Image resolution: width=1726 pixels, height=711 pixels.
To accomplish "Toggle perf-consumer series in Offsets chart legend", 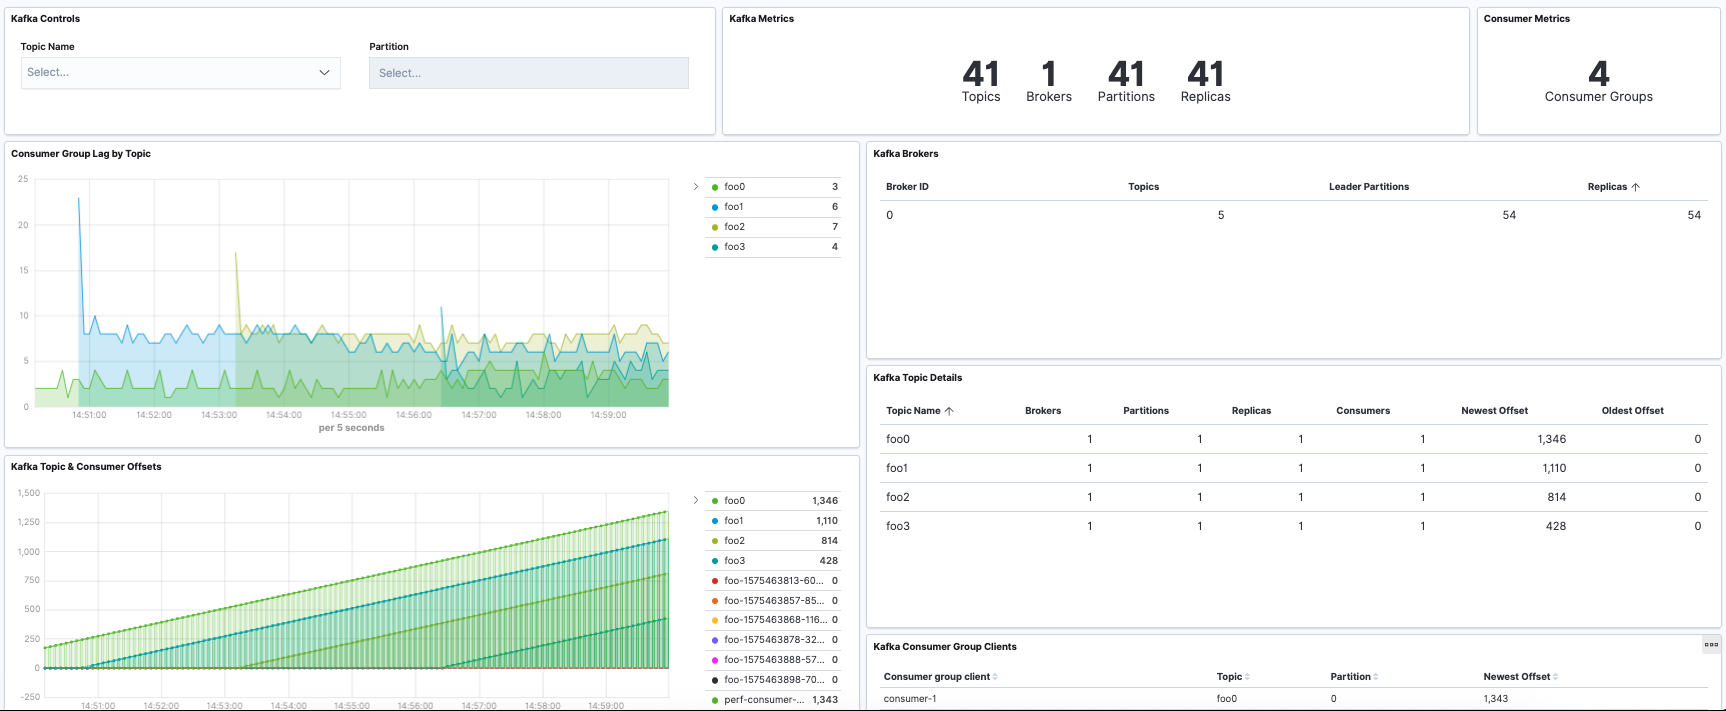I will coord(764,700).
